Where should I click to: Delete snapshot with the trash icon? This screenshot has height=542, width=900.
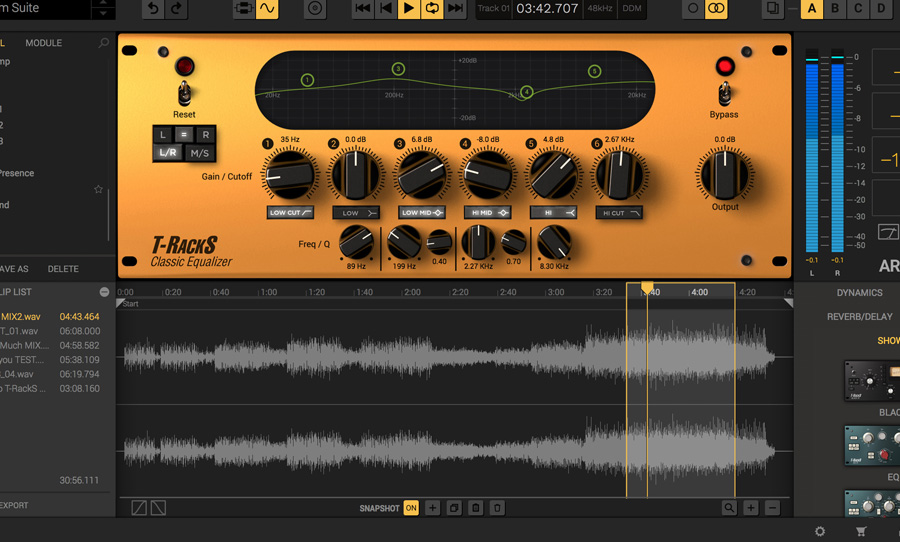[498, 508]
